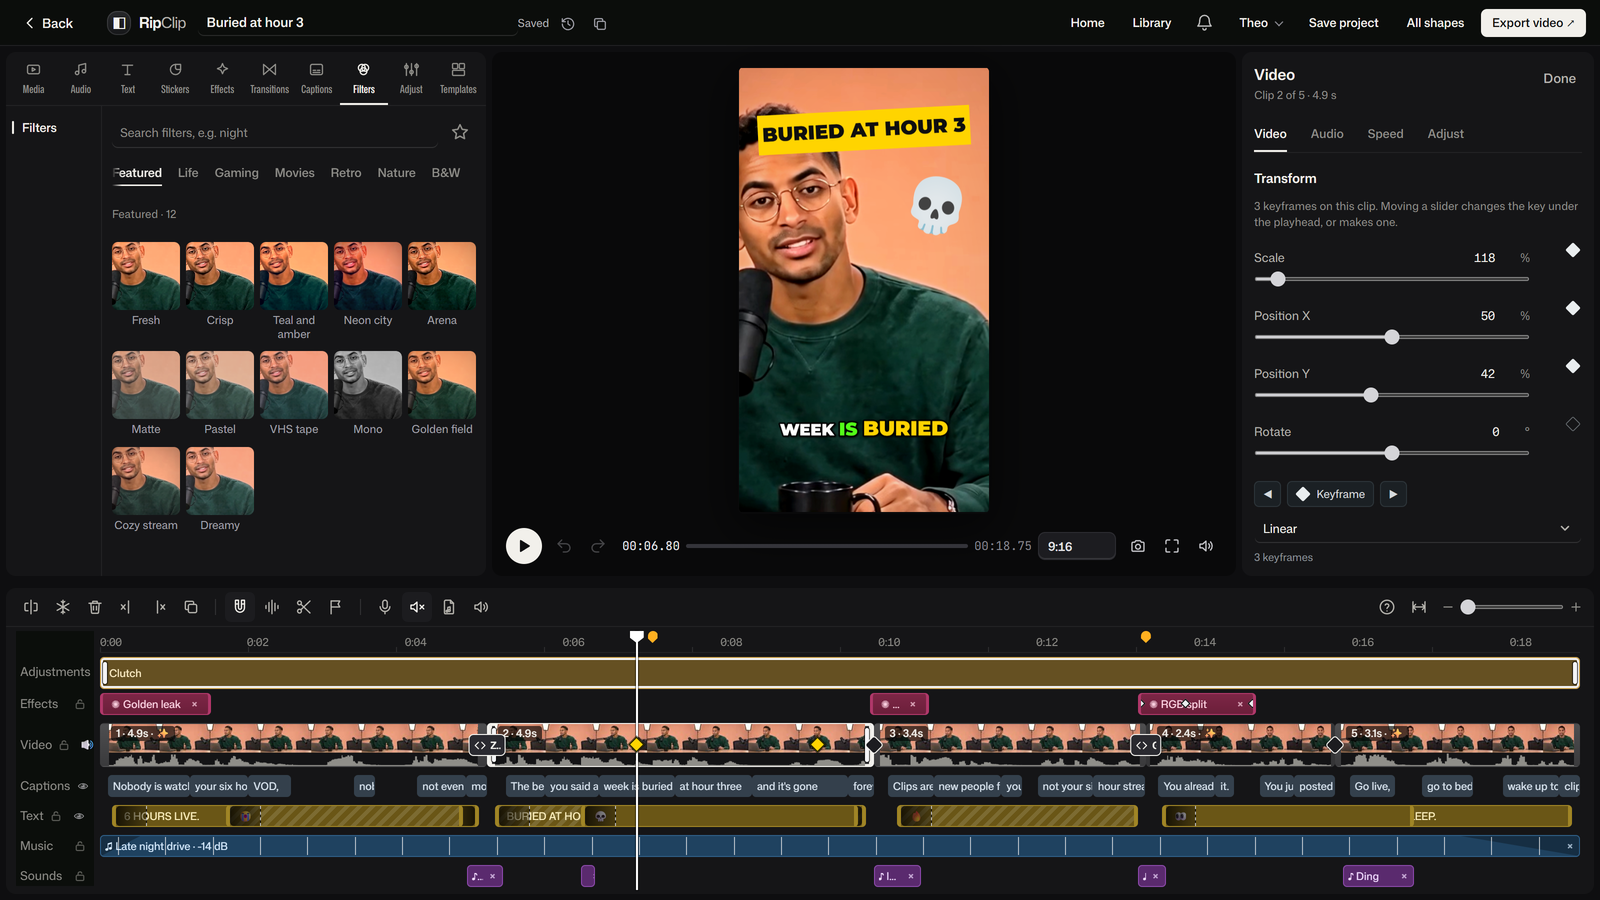
Task: Click the Scale slider handle
Action: point(1278,279)
